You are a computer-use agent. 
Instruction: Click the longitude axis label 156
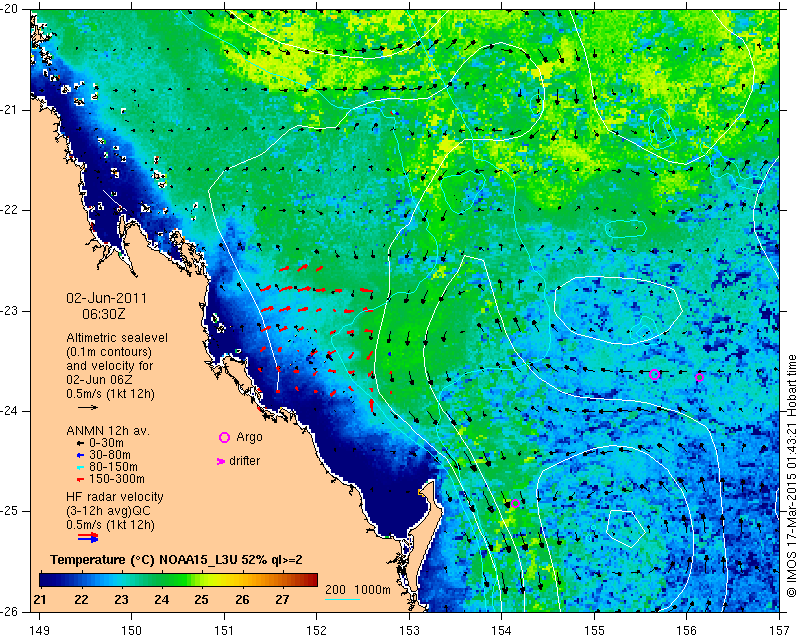pyautogui.click(x=687, y=631)
